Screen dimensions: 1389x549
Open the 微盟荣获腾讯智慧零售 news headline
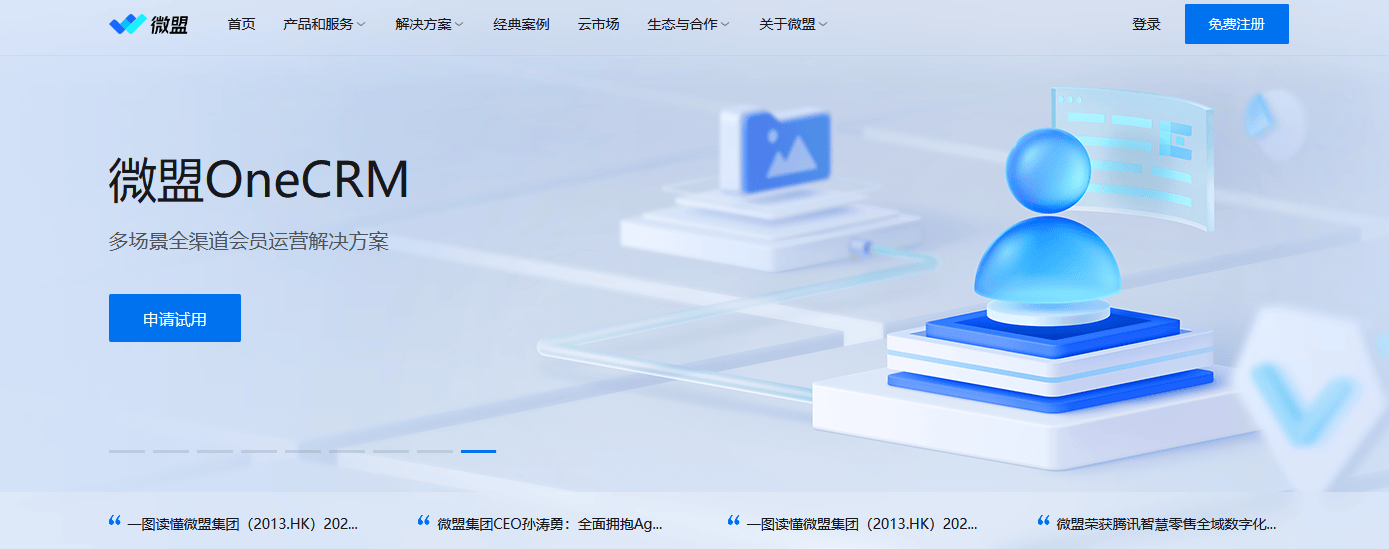pos(1166,523)
